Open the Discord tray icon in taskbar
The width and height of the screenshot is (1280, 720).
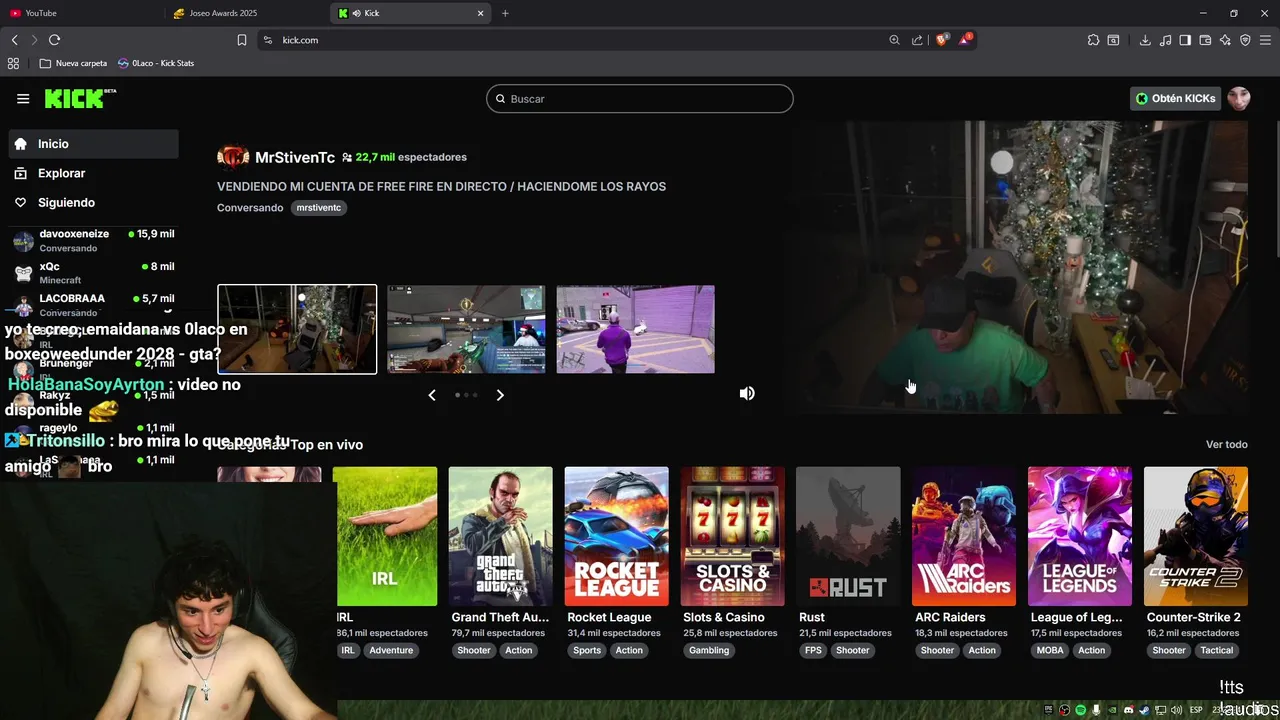(x=1129, y=710)
